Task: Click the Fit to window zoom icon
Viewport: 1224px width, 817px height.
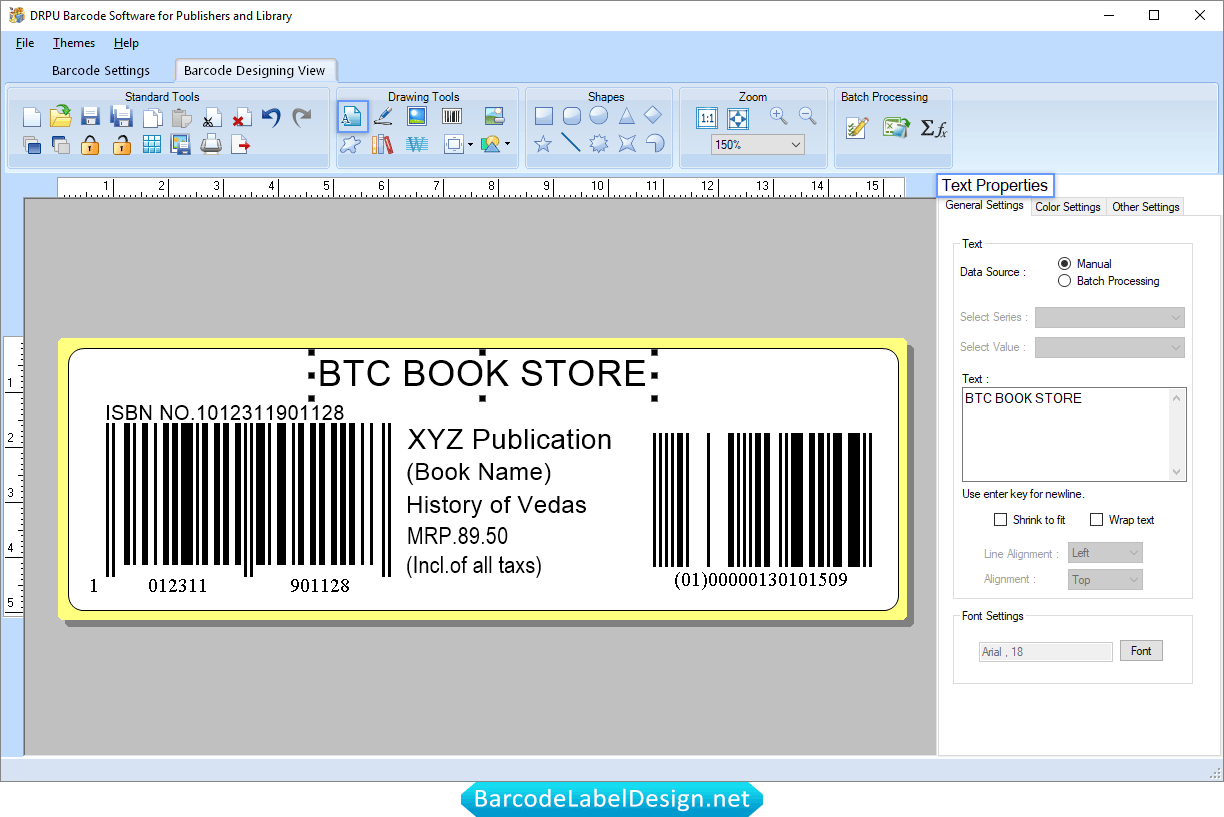Action: click(738, 118)
